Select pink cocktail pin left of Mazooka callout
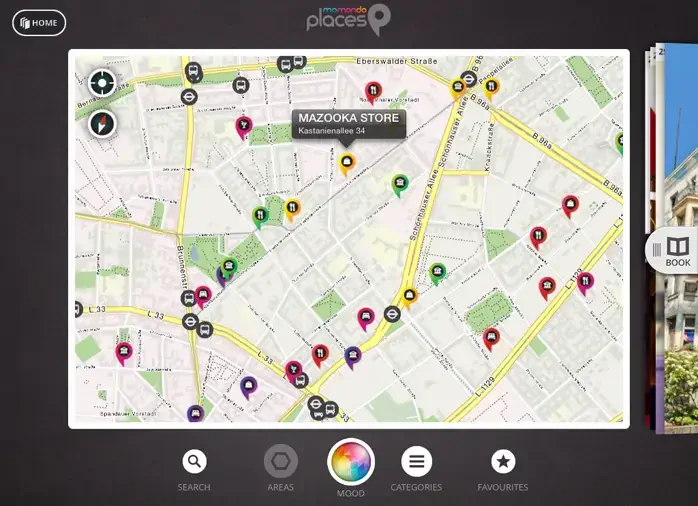 pos(243,127)
